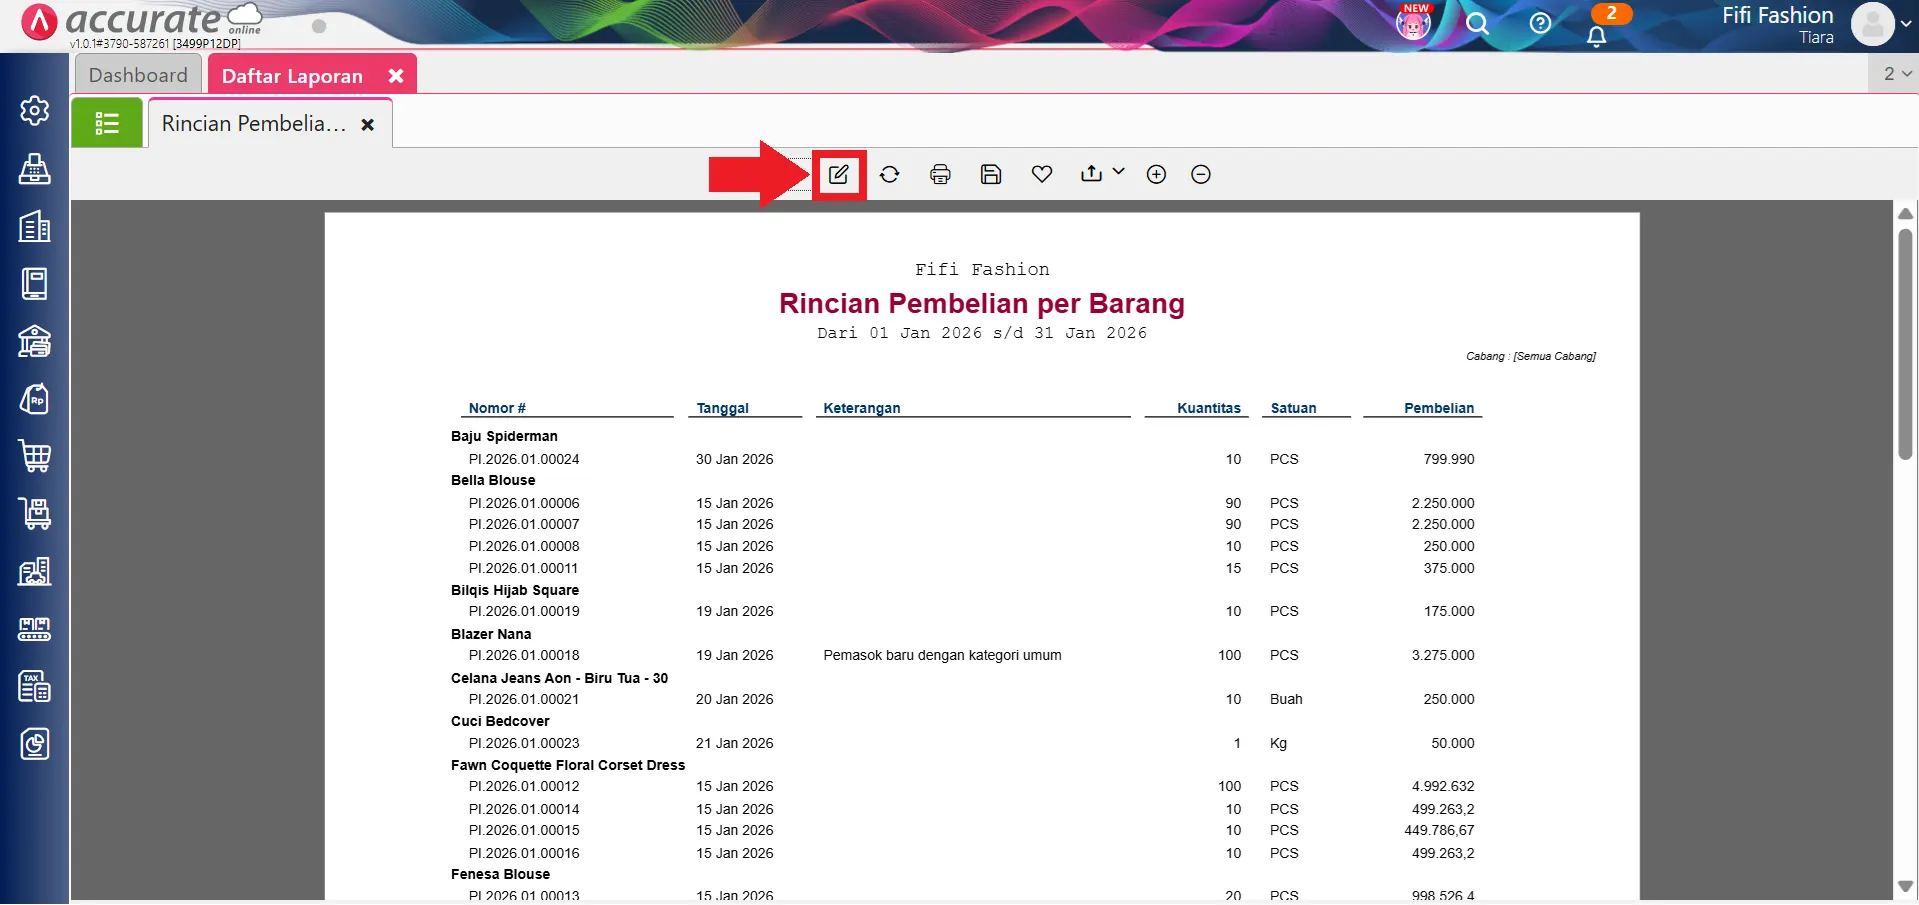The image size is (1919, 905).
Task: Close the Daftar Laporan tab
Action: (x=396, y=76)
